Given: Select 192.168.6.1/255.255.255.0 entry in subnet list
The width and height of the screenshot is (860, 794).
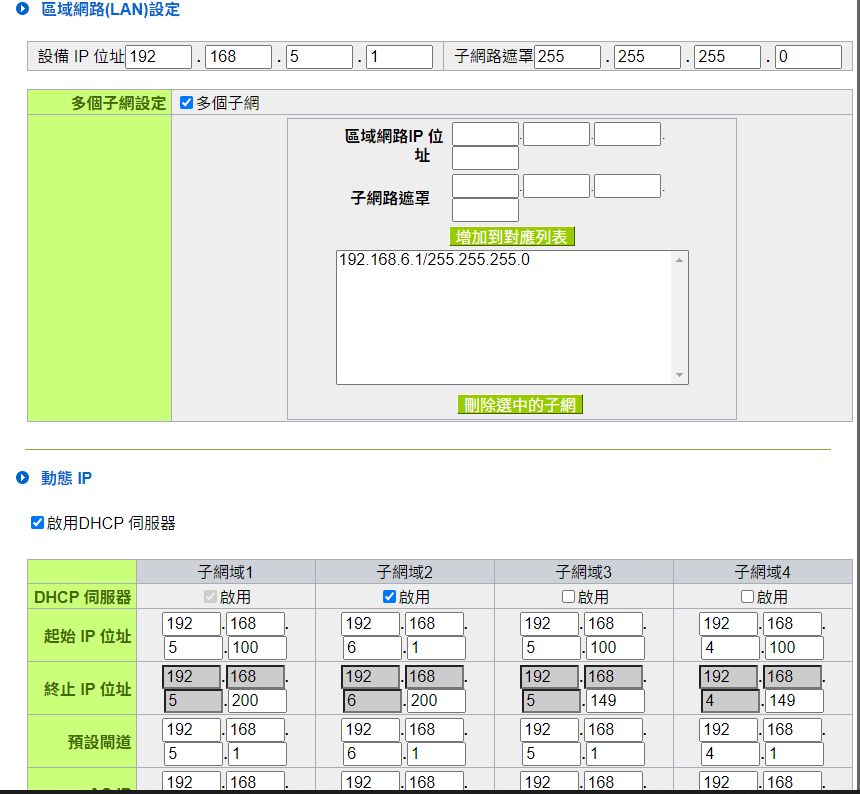Looking at the screenshot, I should [434, 260].
